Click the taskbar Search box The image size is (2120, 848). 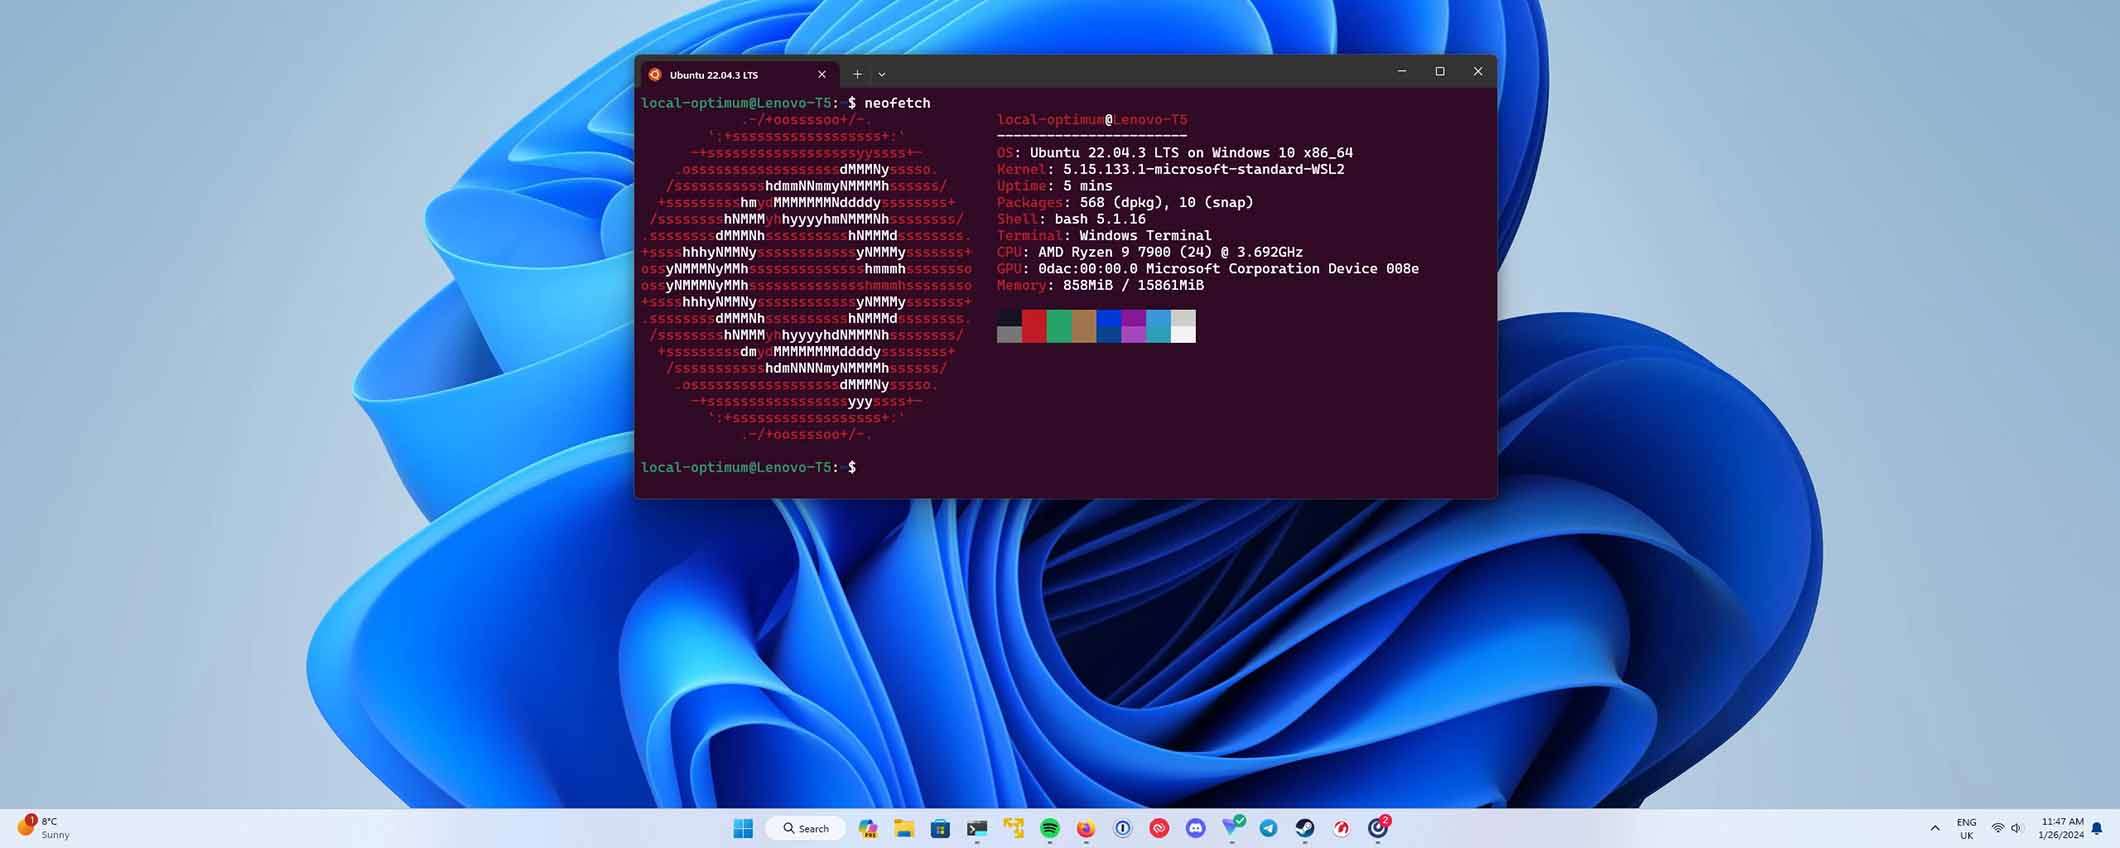pos(806,828)
